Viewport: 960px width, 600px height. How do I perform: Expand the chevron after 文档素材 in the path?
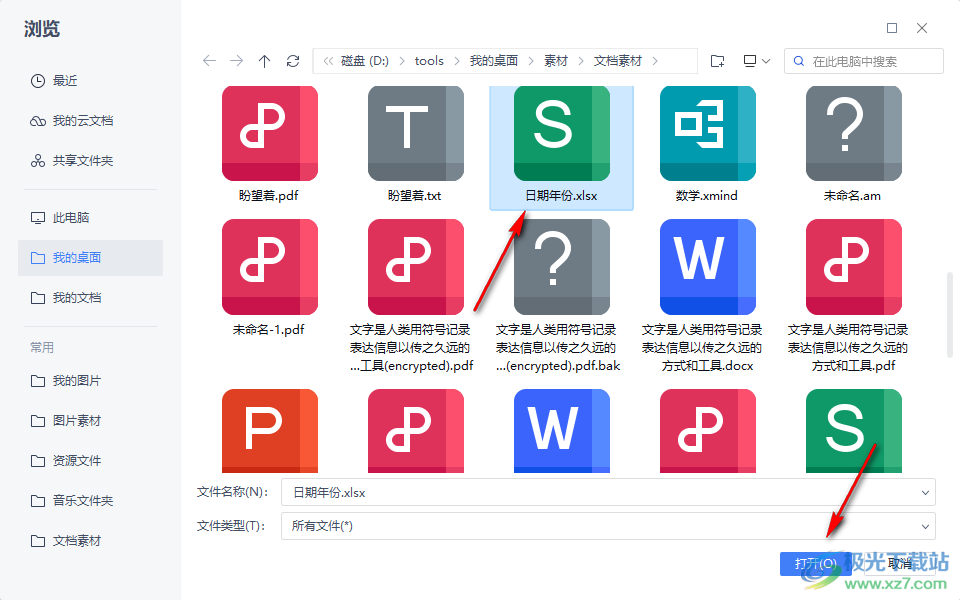click(x=655, y=61)
